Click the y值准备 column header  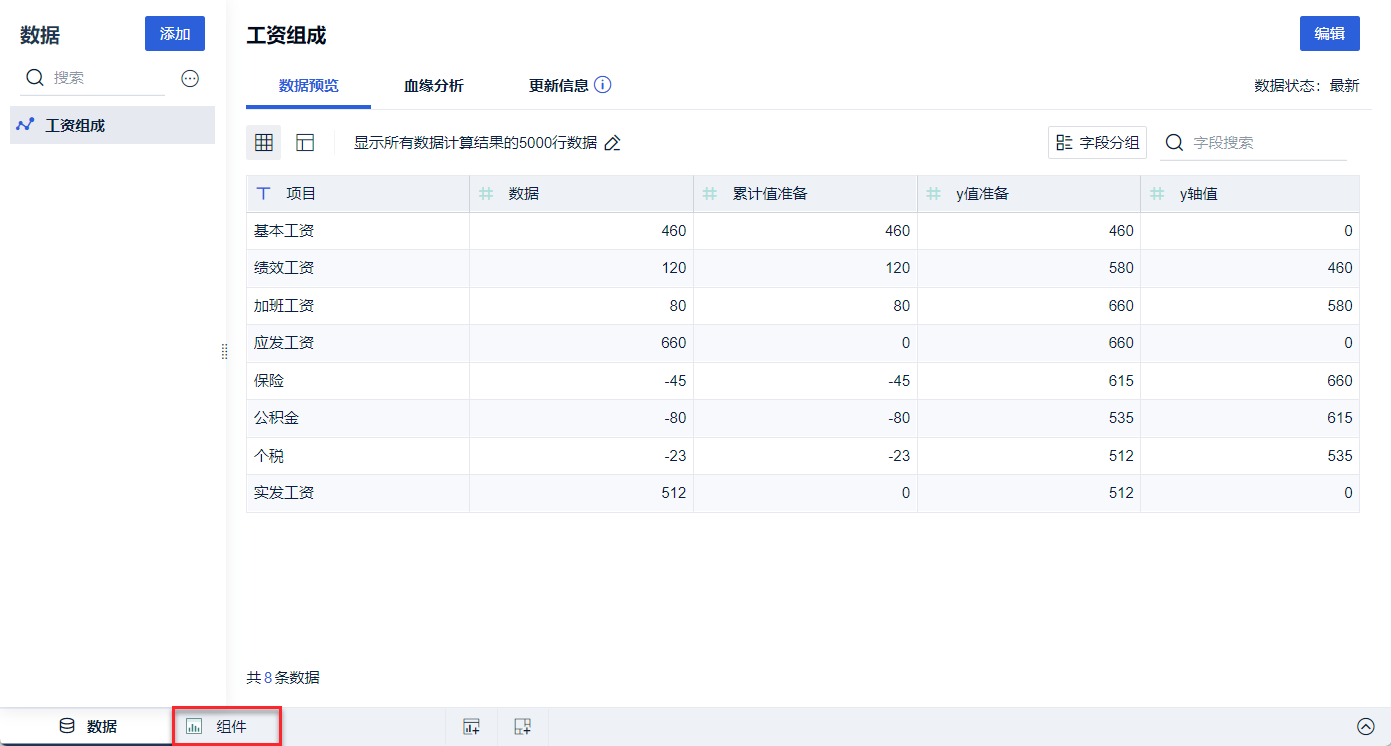[1029, 194]
